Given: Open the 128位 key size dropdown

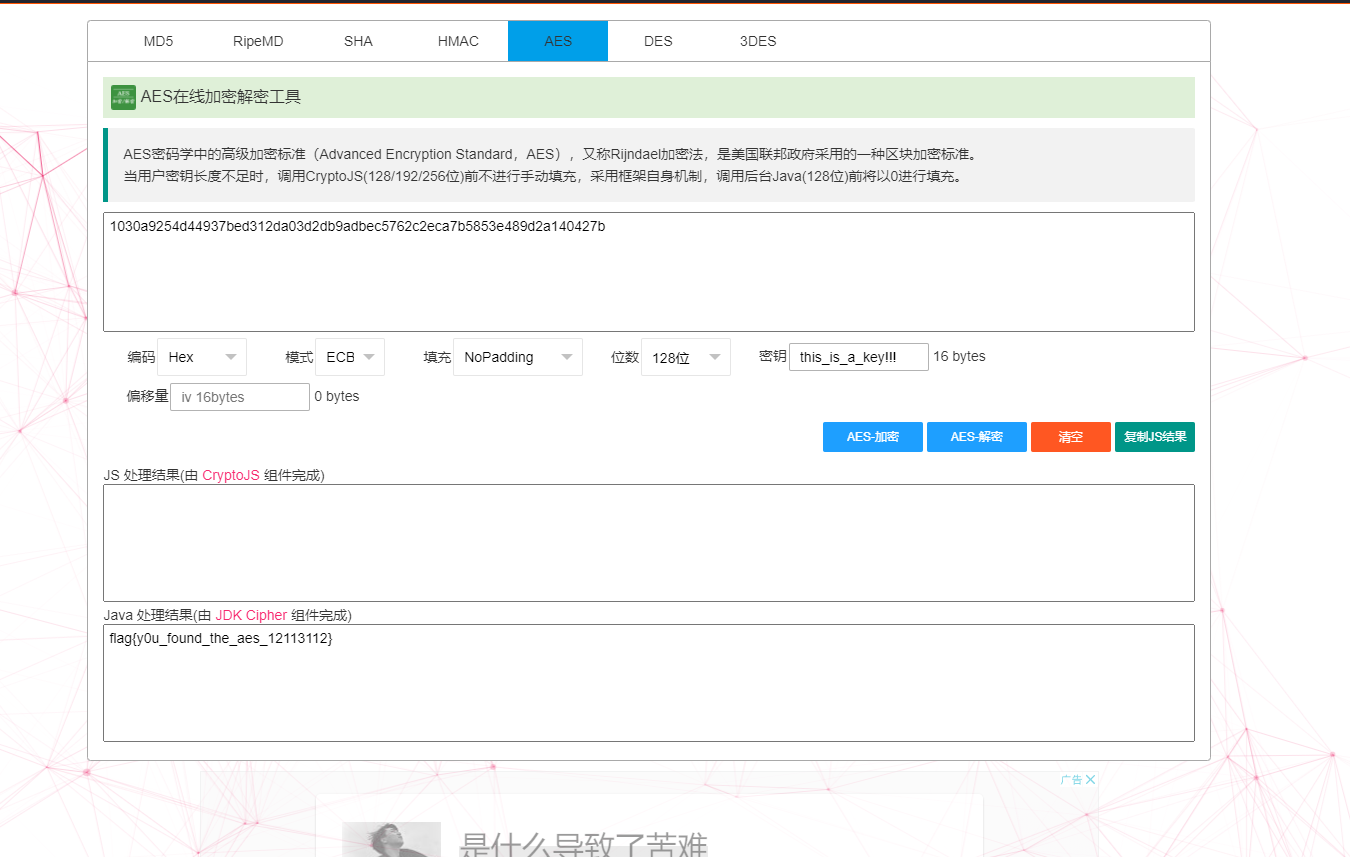Looking at the screenshot, I should pos(686,357).
